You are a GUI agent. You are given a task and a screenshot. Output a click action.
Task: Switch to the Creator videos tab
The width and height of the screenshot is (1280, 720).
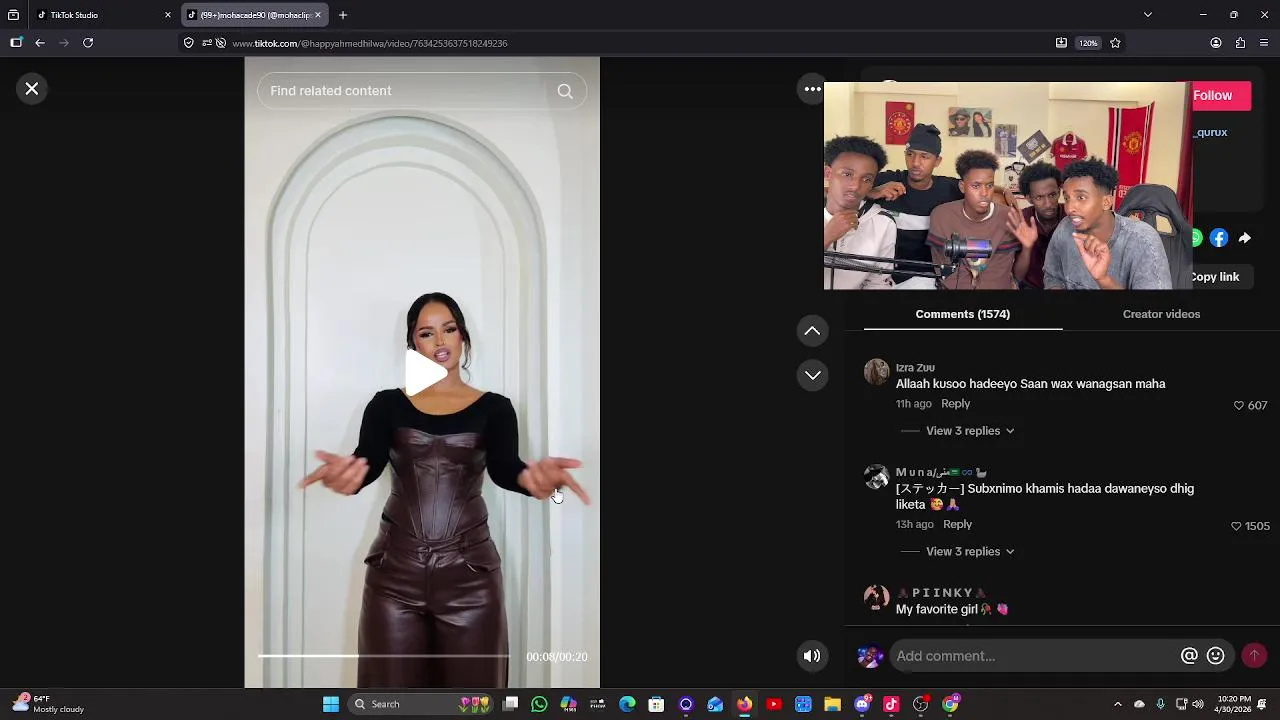pos(1161,314)
